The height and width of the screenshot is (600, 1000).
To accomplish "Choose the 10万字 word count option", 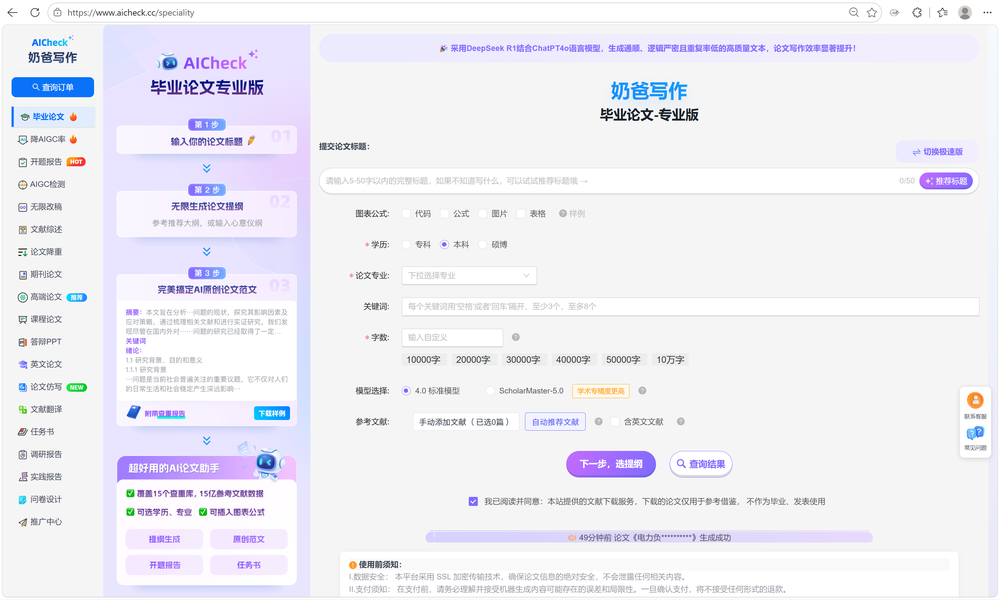I will click(670, 360).
